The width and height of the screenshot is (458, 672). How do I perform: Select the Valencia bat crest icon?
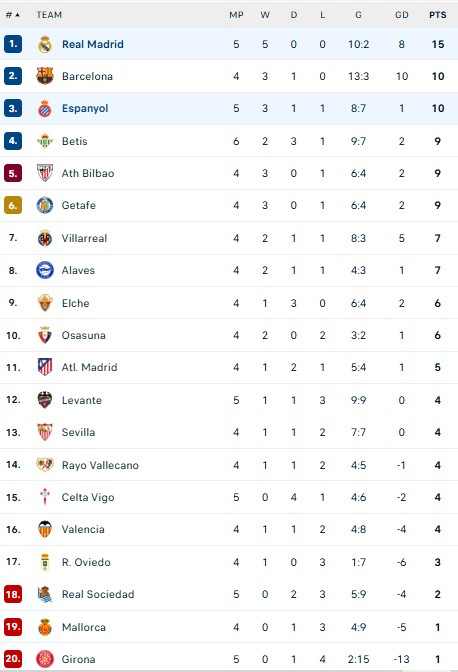45,529
